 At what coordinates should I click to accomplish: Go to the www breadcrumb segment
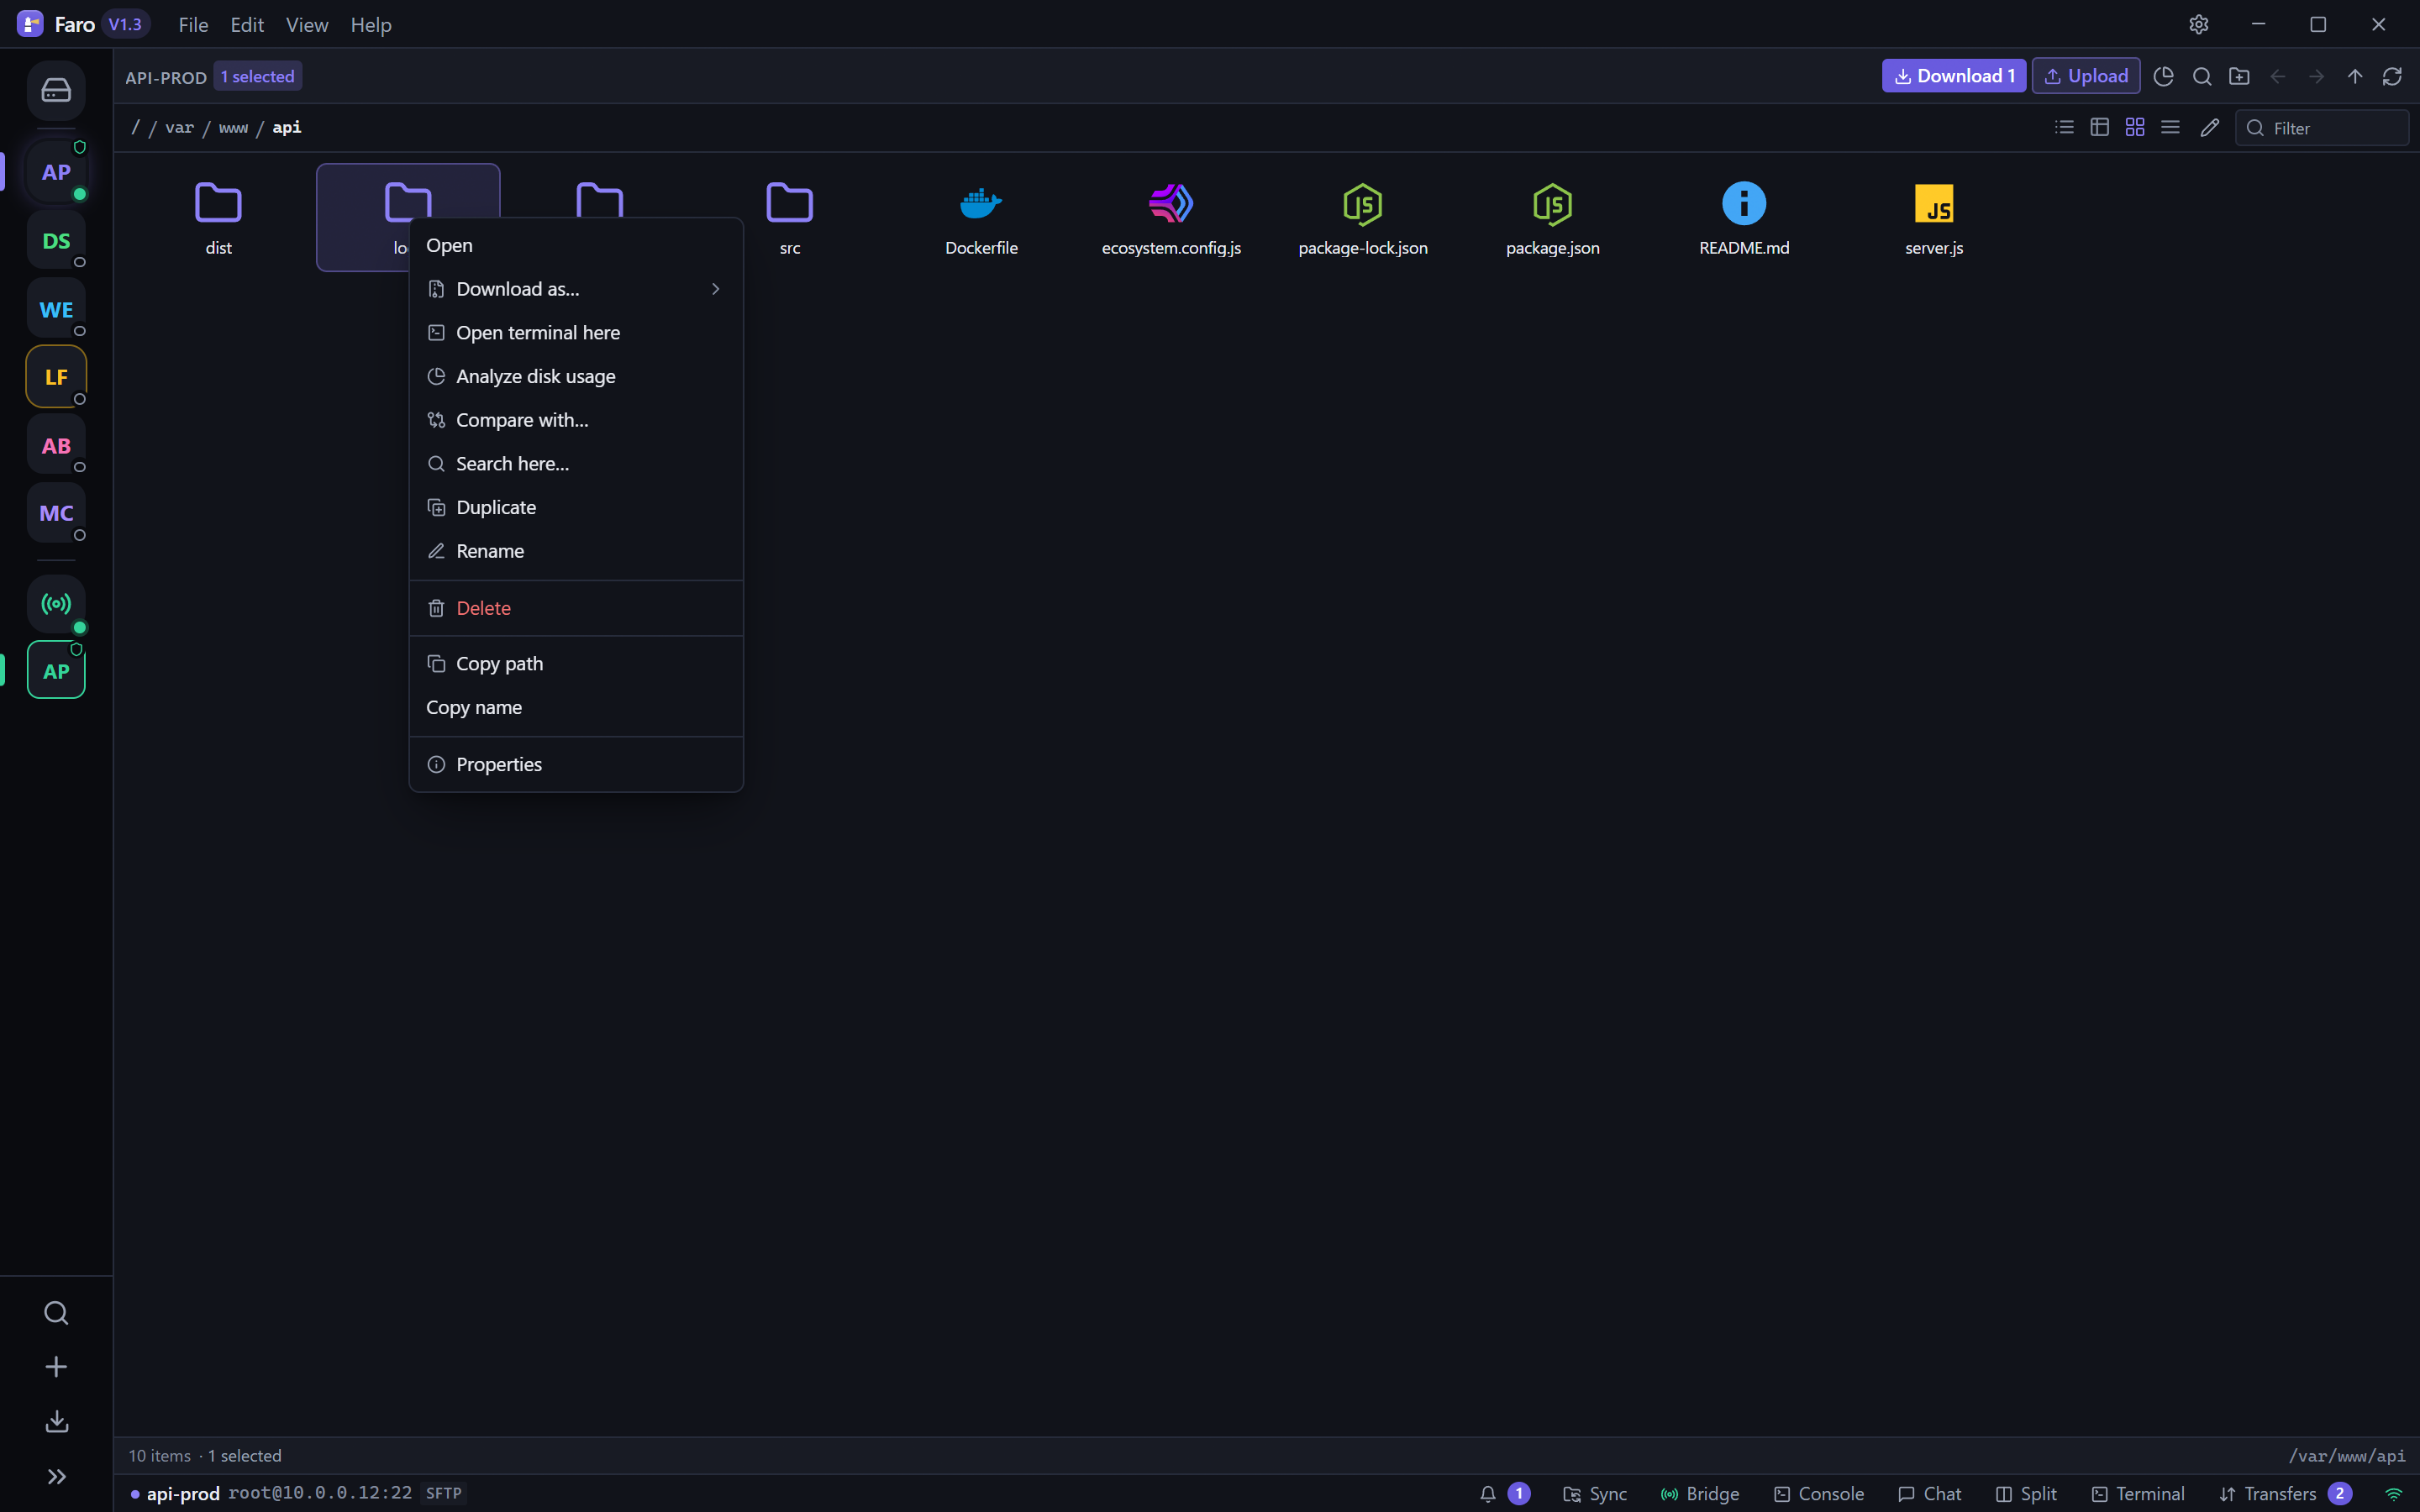click(x=233, y=127)
